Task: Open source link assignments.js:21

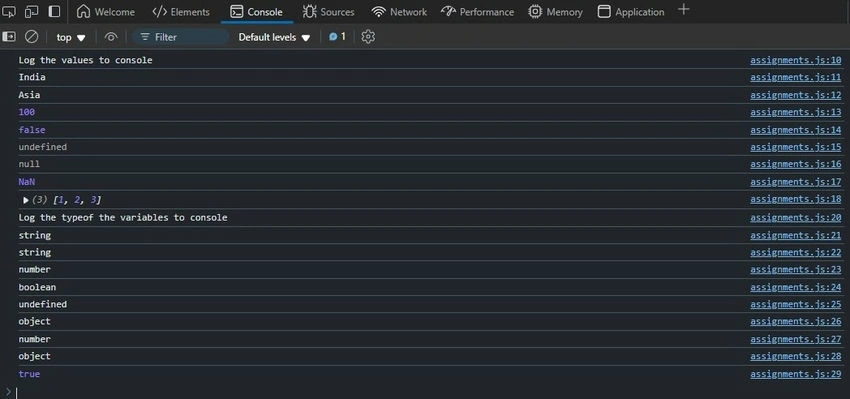Action: pyautogui.click(x=795, y=235)
